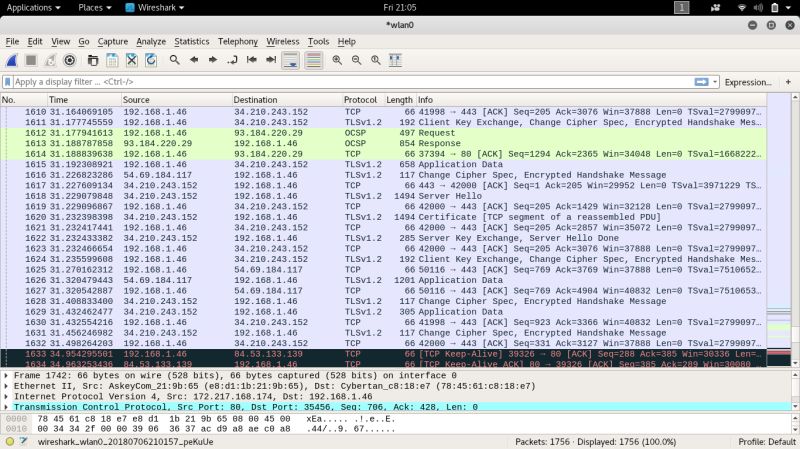The height and width of the screenshot is (449, 800).
Task: Sort by Destination column header
Action: (x=287, y=100)
